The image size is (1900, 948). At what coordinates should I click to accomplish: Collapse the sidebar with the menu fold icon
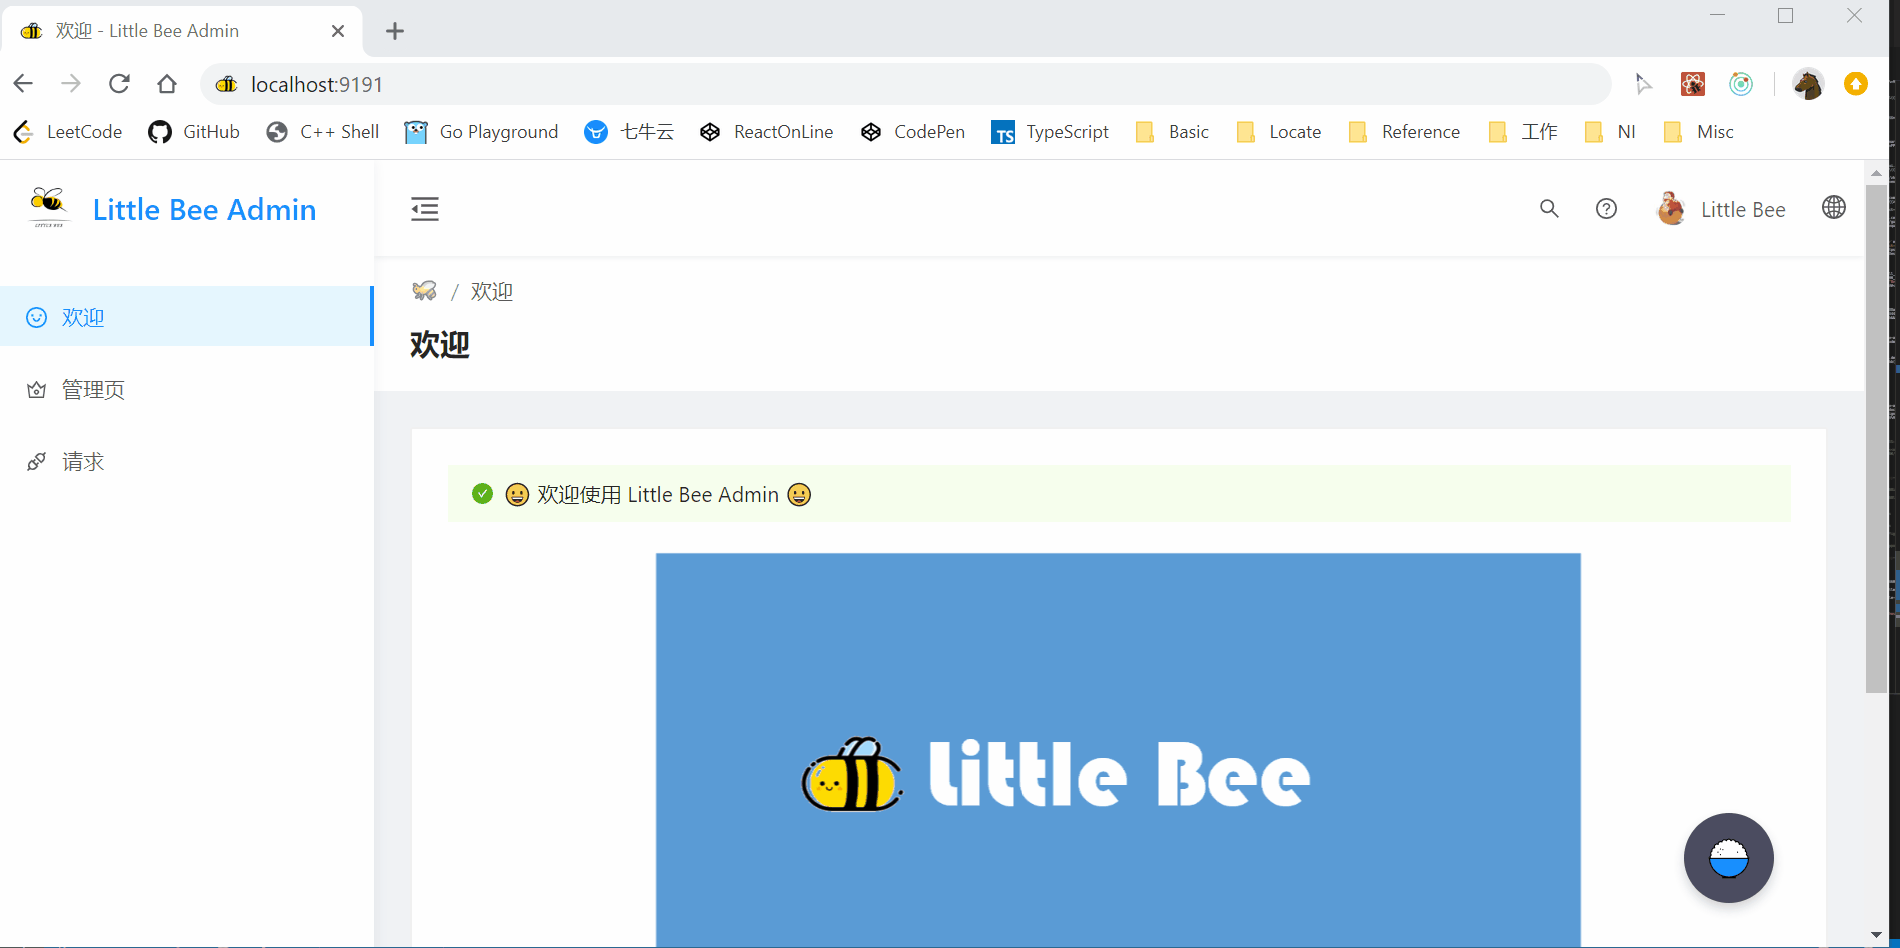coord(425,209)
